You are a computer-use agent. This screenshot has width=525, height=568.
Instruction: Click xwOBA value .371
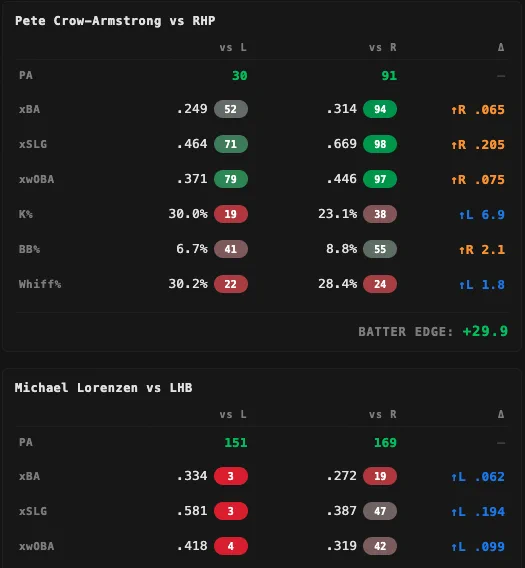(x=192, y=179)
